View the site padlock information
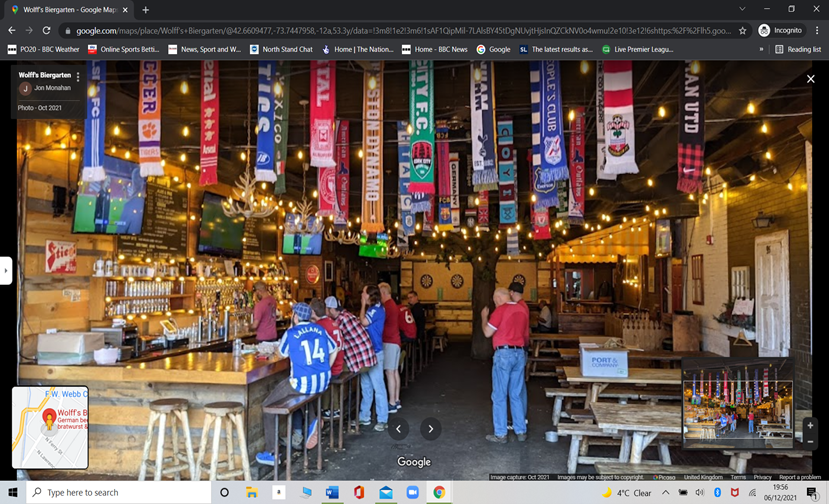 68,31
